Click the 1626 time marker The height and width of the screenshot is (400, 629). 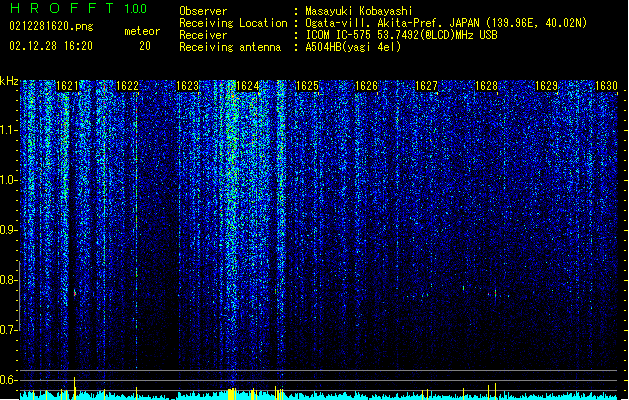367,86
